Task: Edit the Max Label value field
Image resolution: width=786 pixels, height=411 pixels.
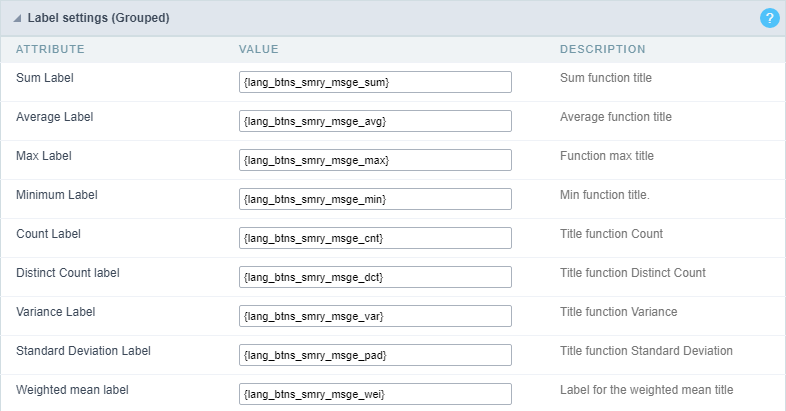Action: [x=375, y=160]
